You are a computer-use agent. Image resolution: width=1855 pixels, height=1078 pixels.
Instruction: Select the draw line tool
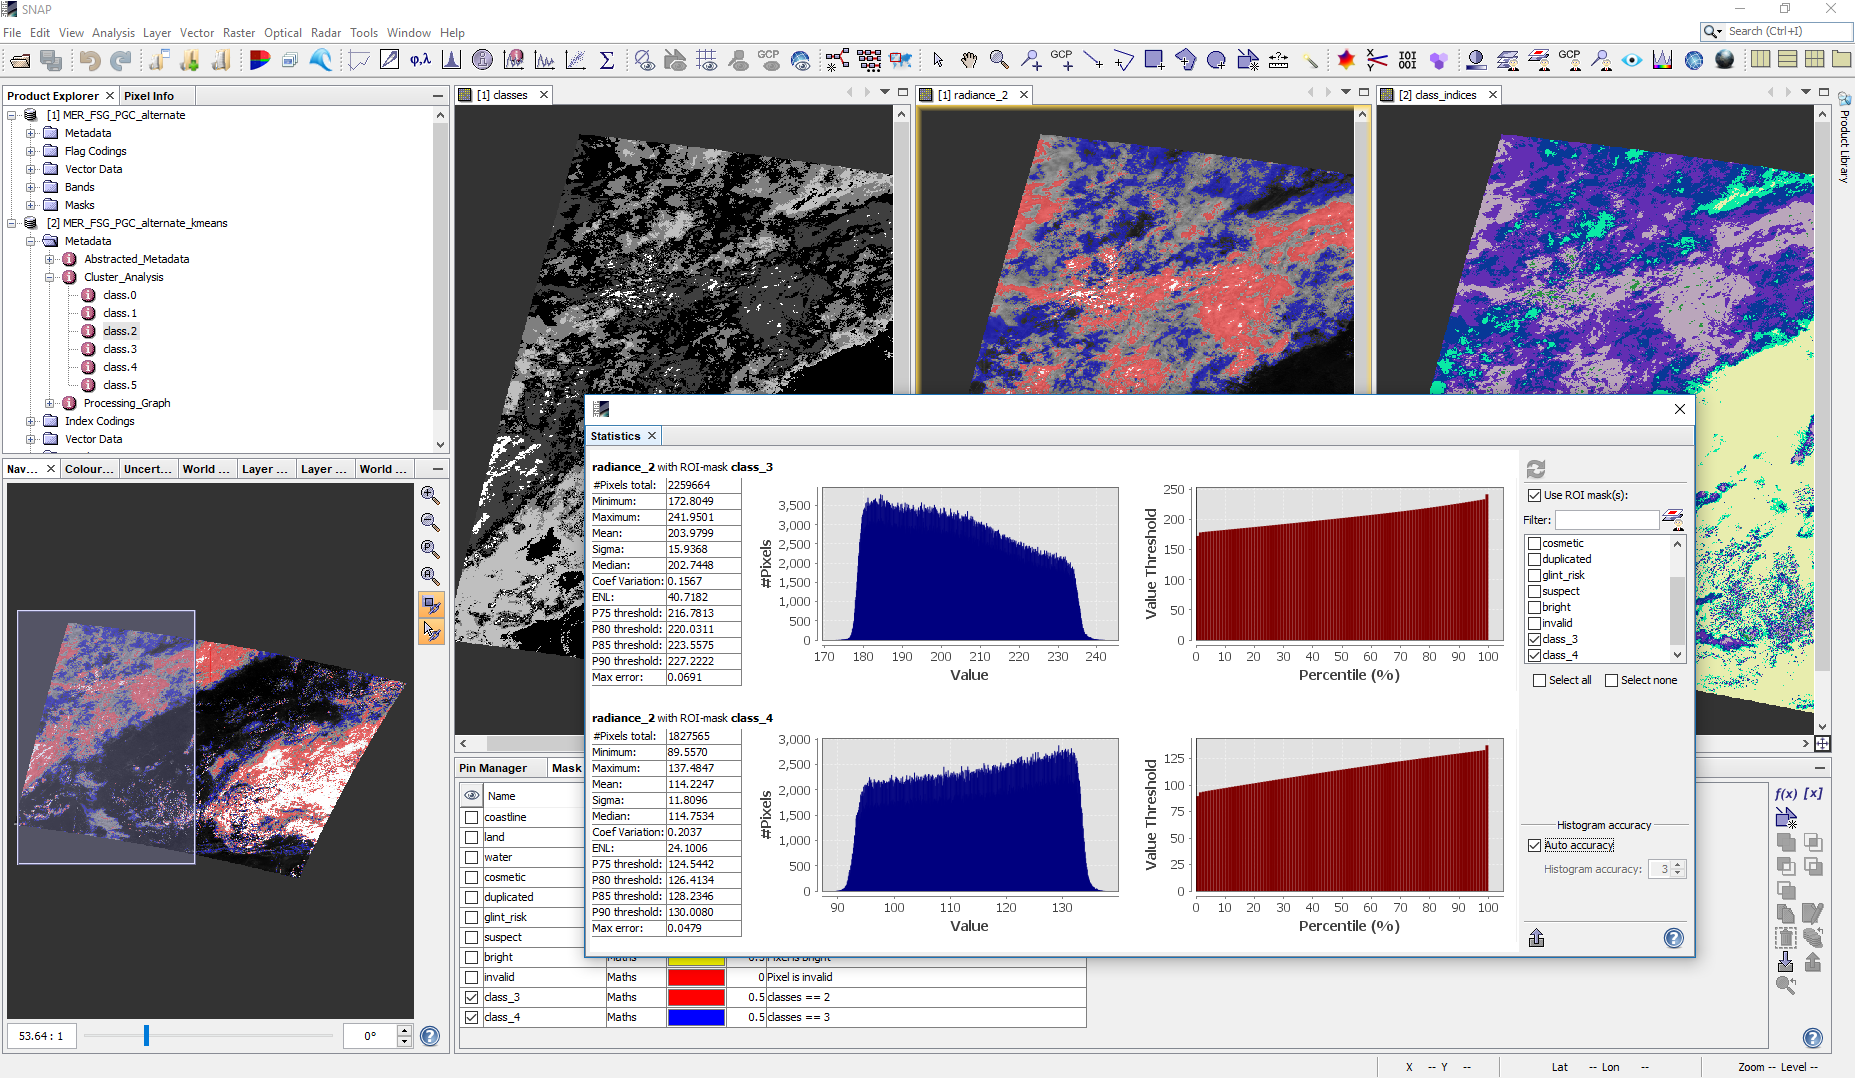click(x=1092, y=61)
